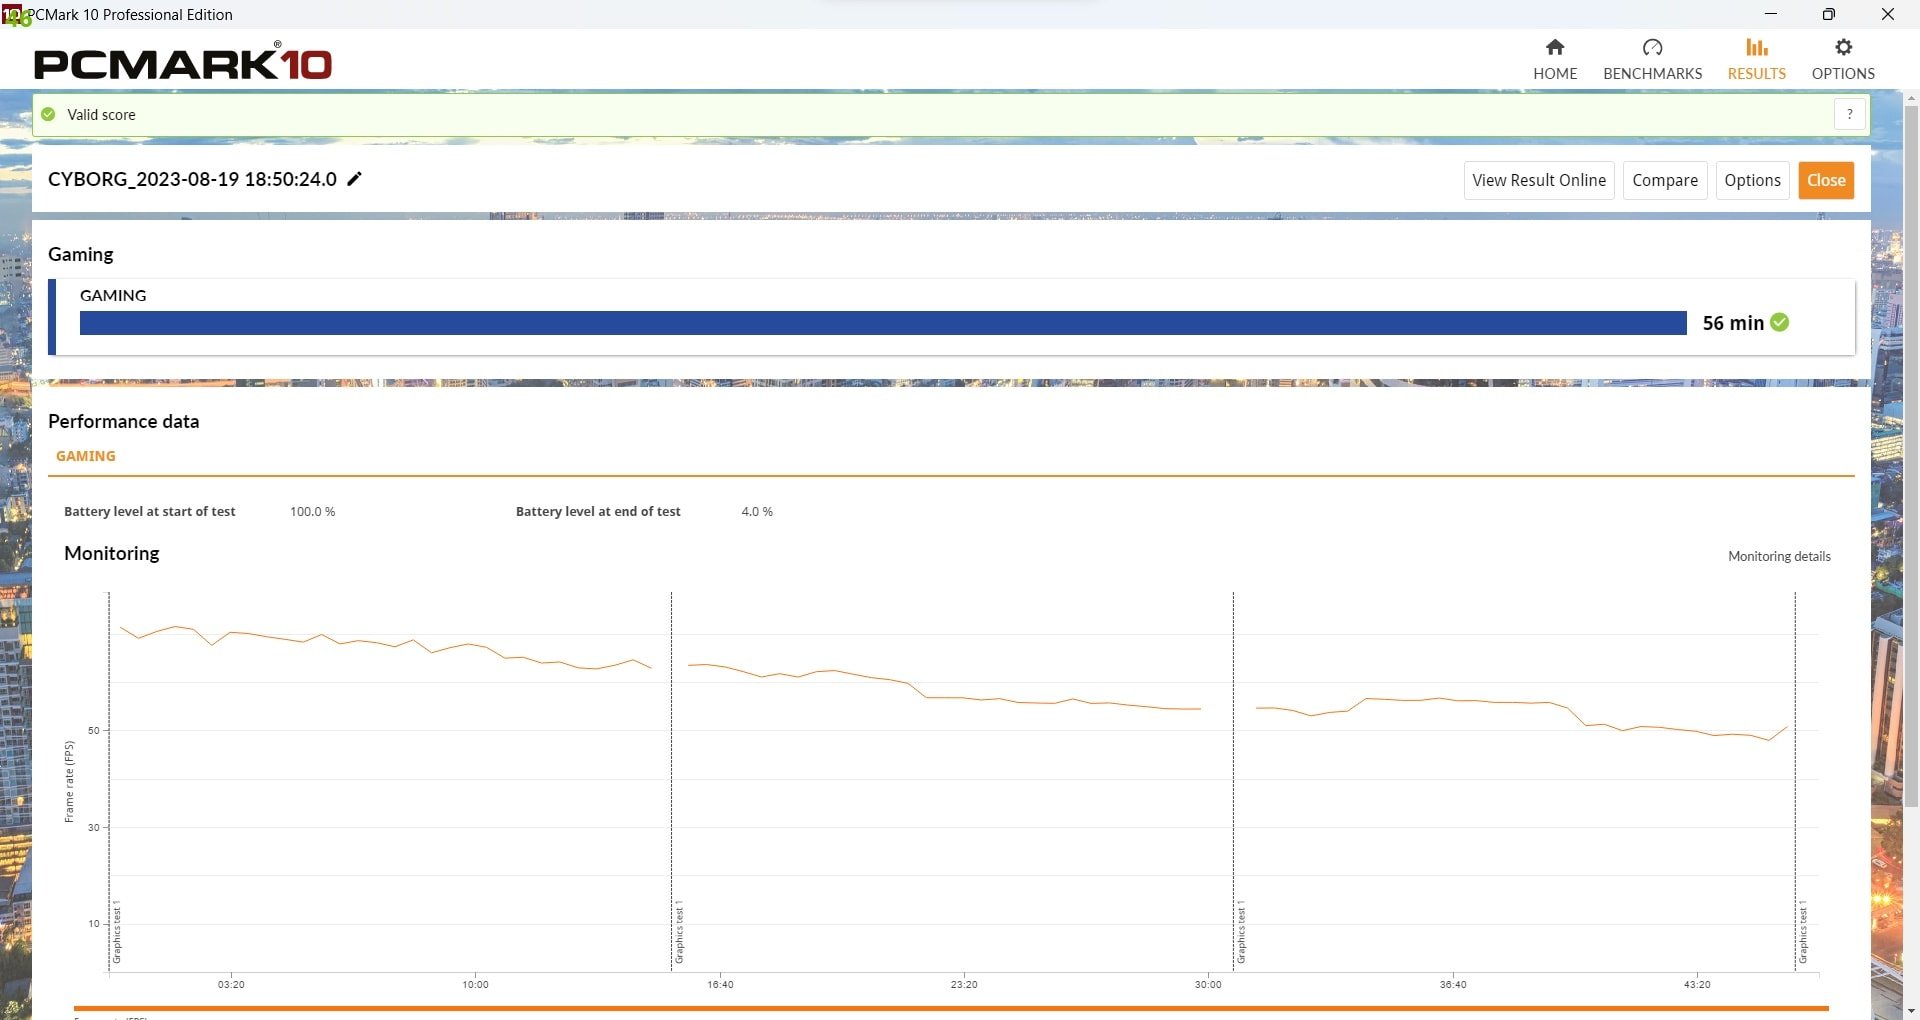This screenshot has width=1920, height=1020.
Task: Select the GAMING performance data tab
Action: coord(86,456)
